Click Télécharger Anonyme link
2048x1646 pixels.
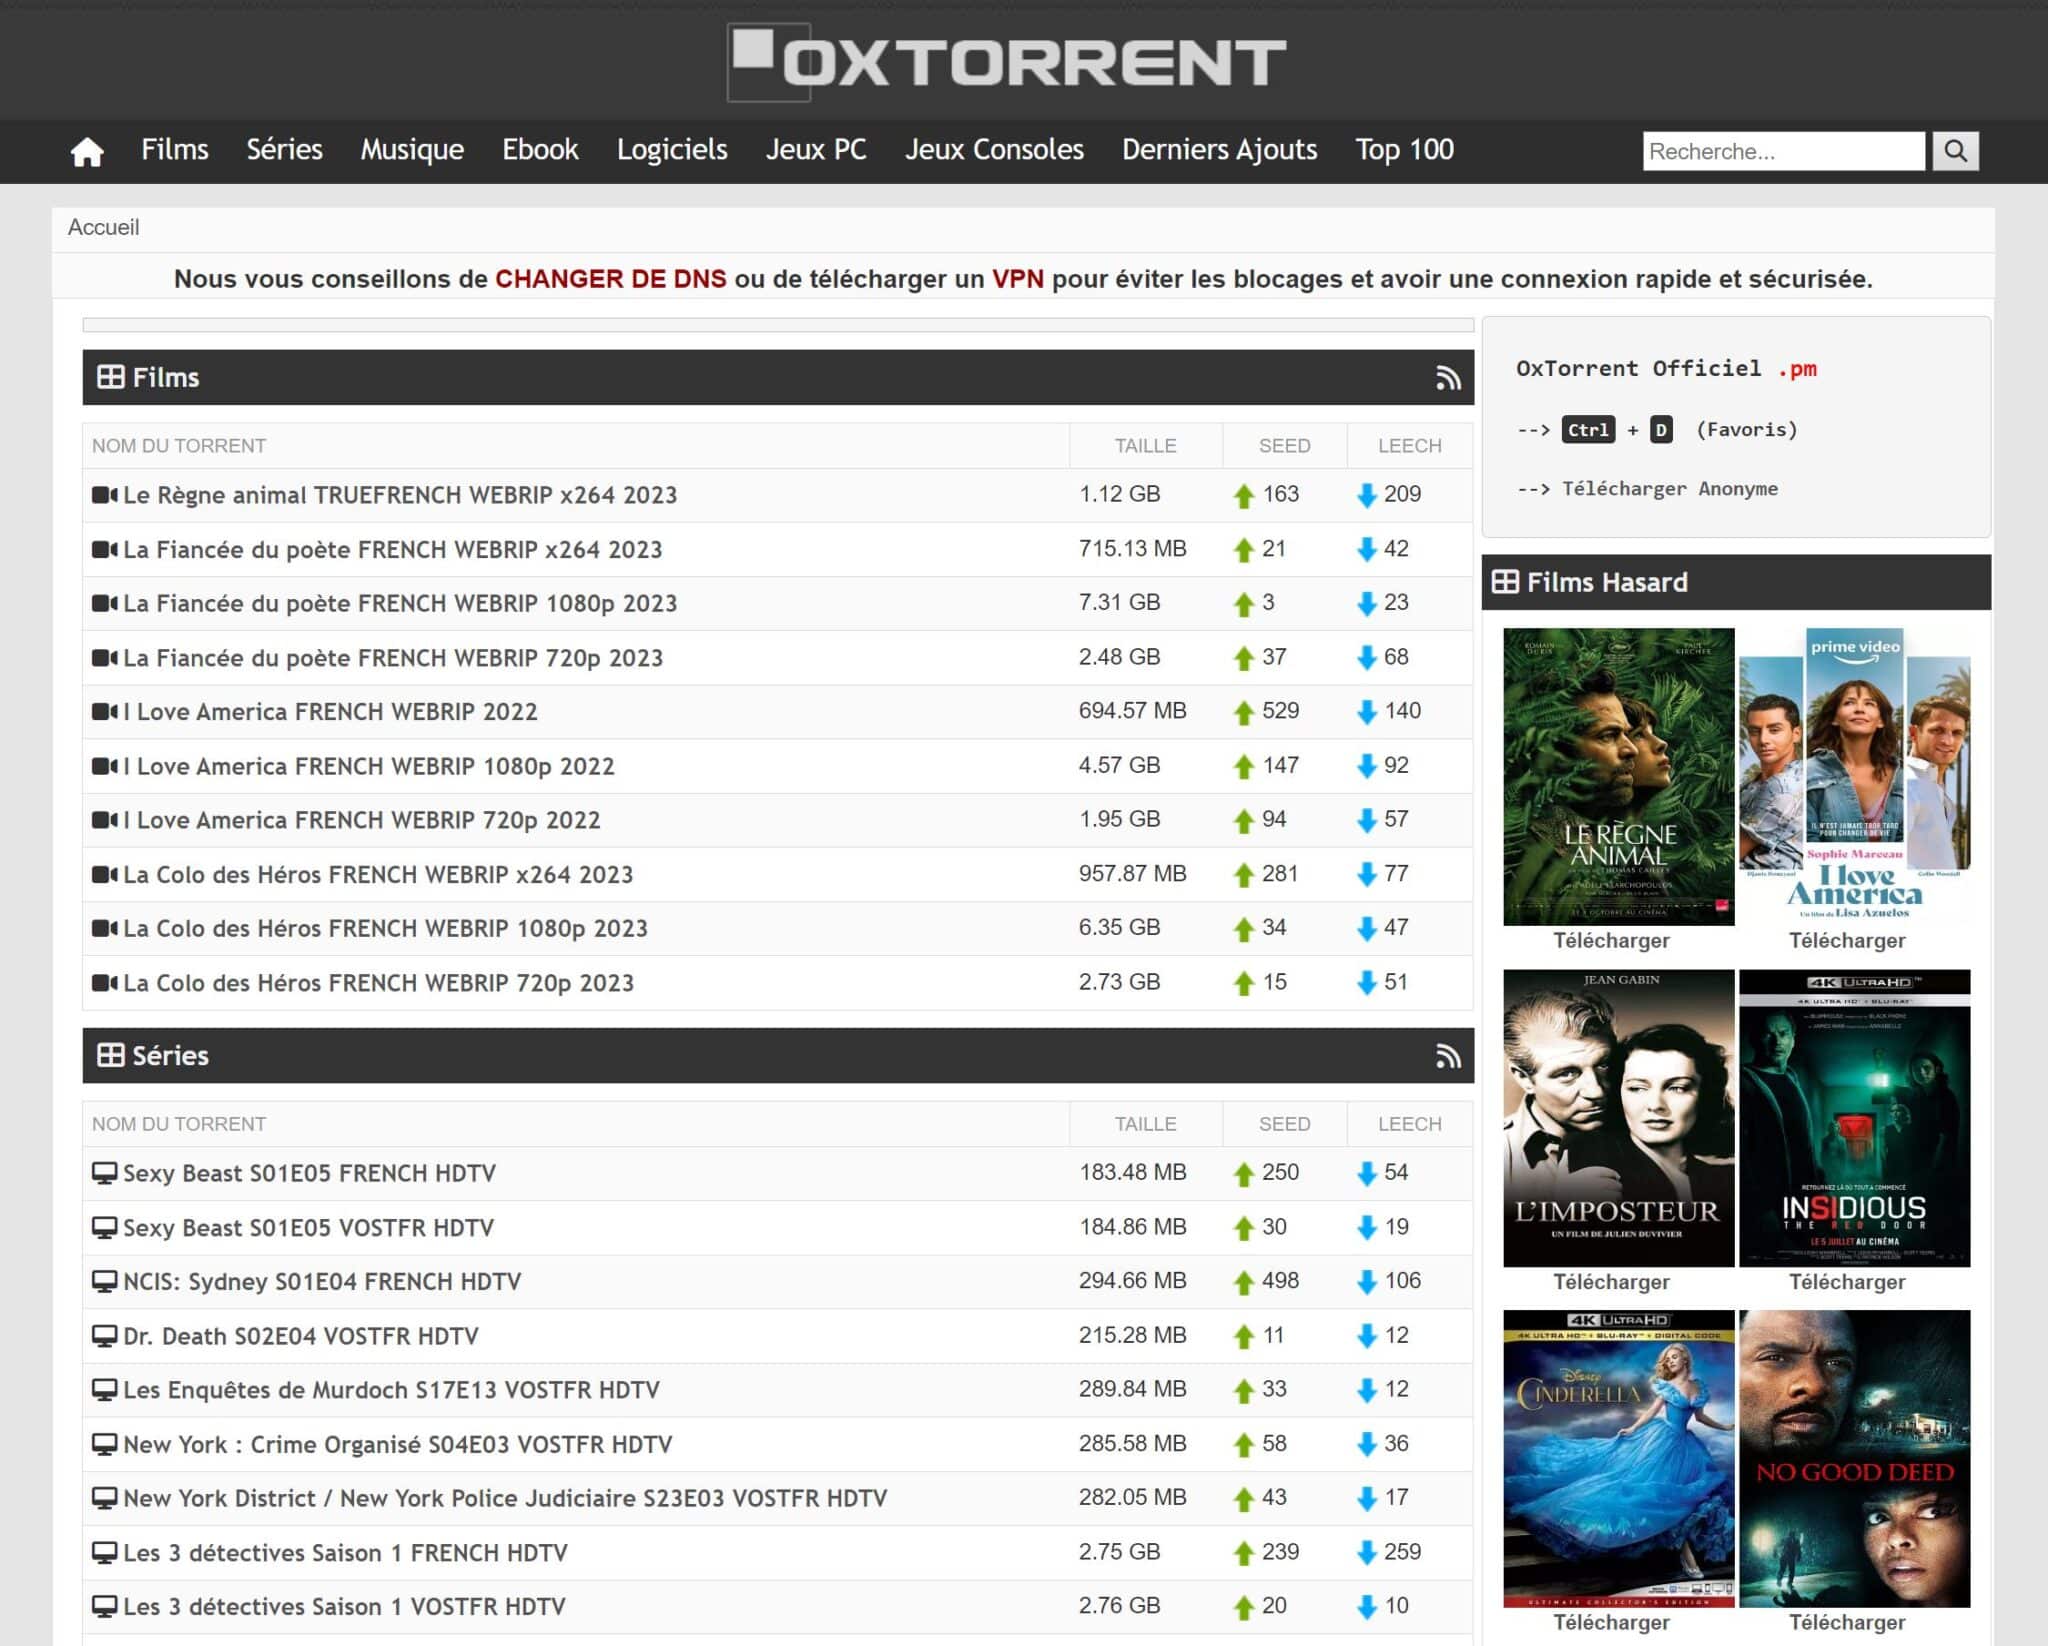pos(1670,489)
